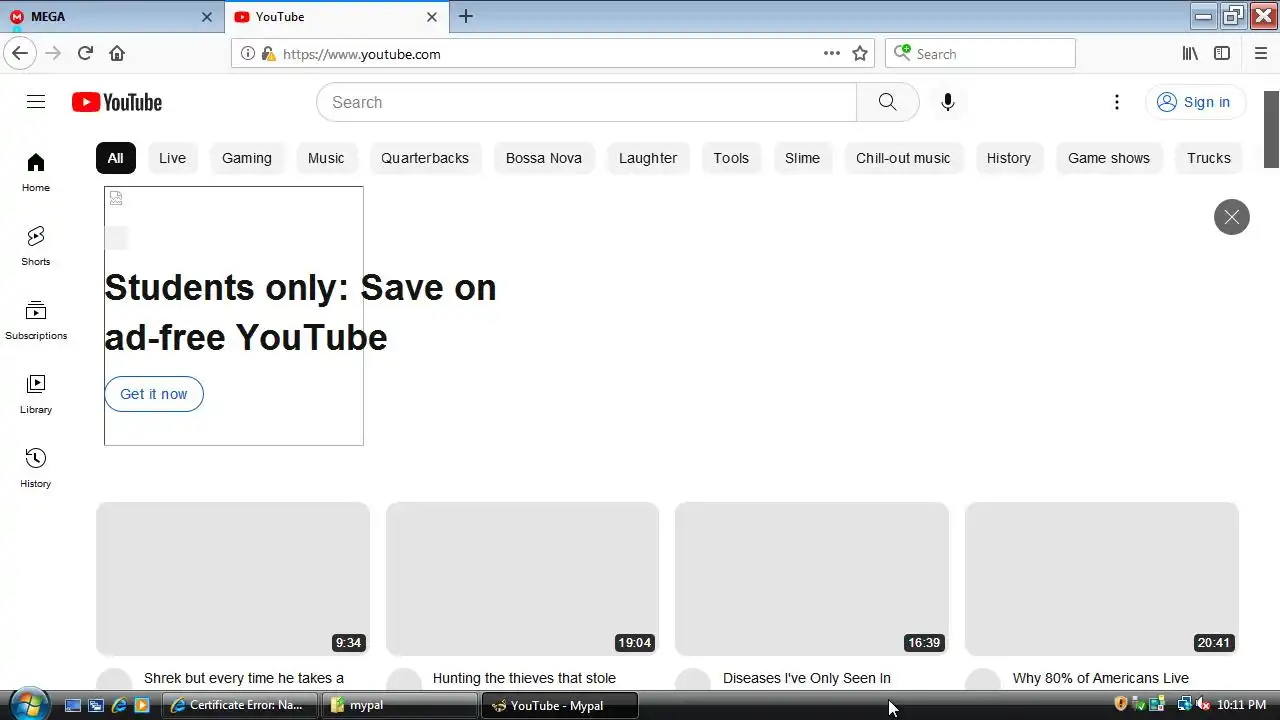Select the Bossa Nova filter chip
This screenshot has width=1280, height=720.
[x=544, y=158]
